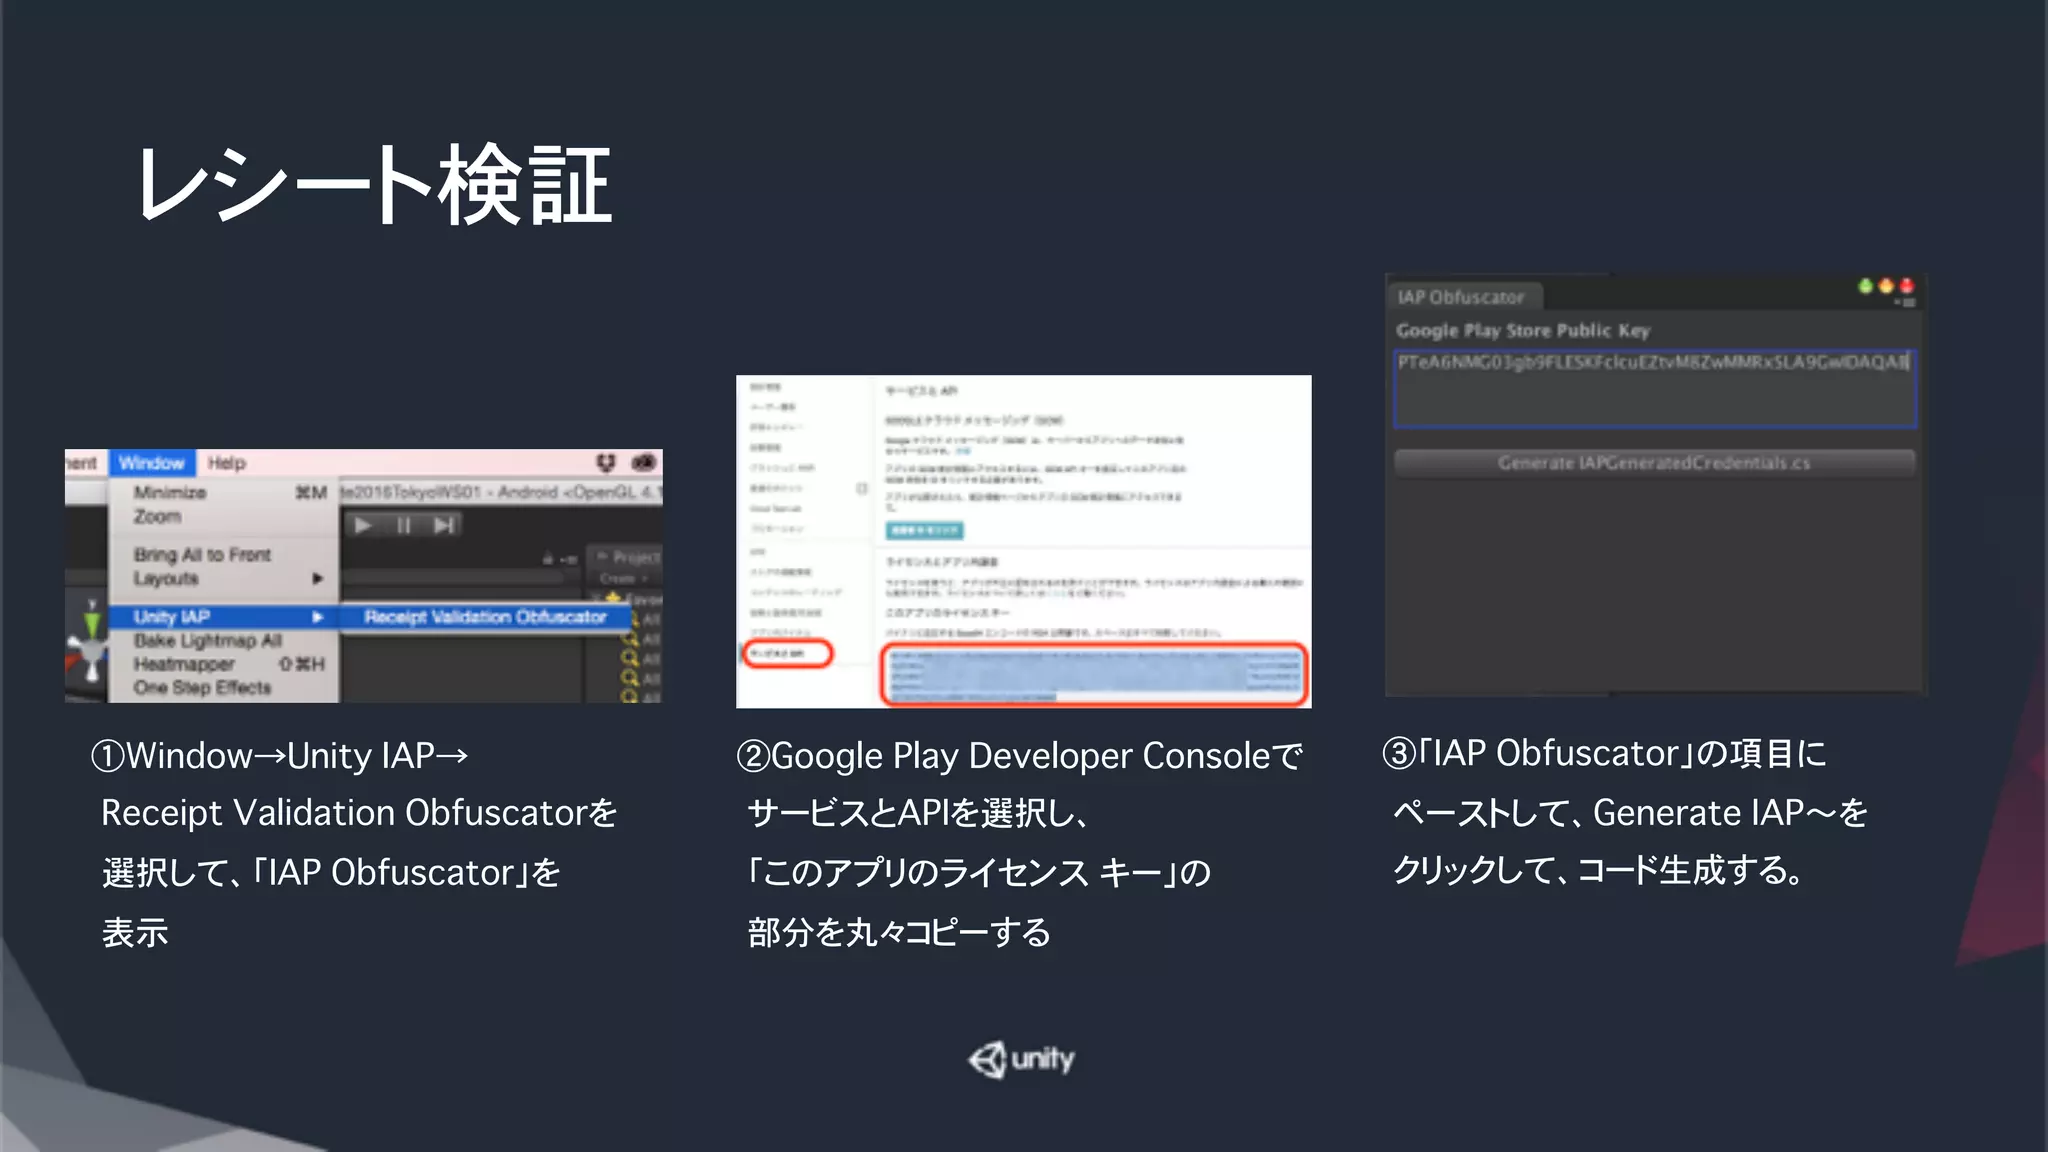
Task: Click the macOS menu bar status icon left
Action: coord(606,462)
